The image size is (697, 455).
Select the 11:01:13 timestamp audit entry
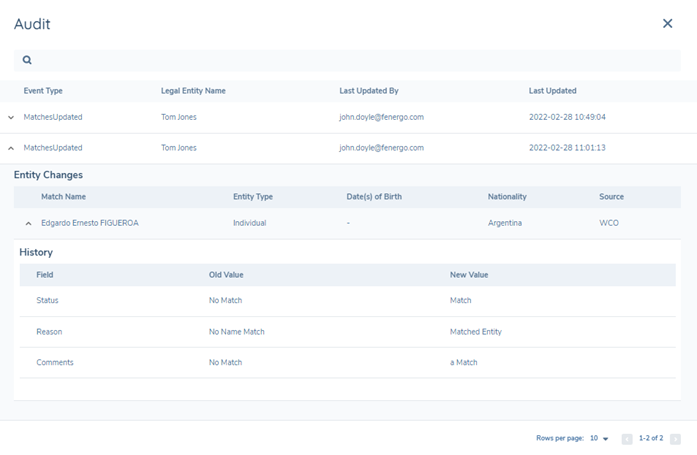coord(567,148)
